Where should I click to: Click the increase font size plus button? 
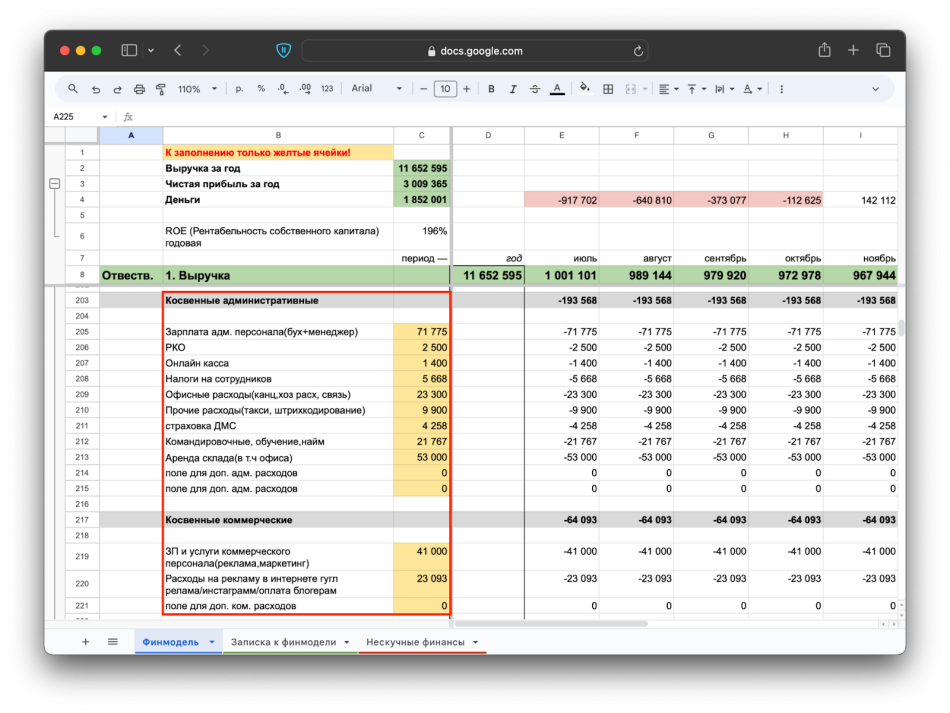[x=467, y=89]
